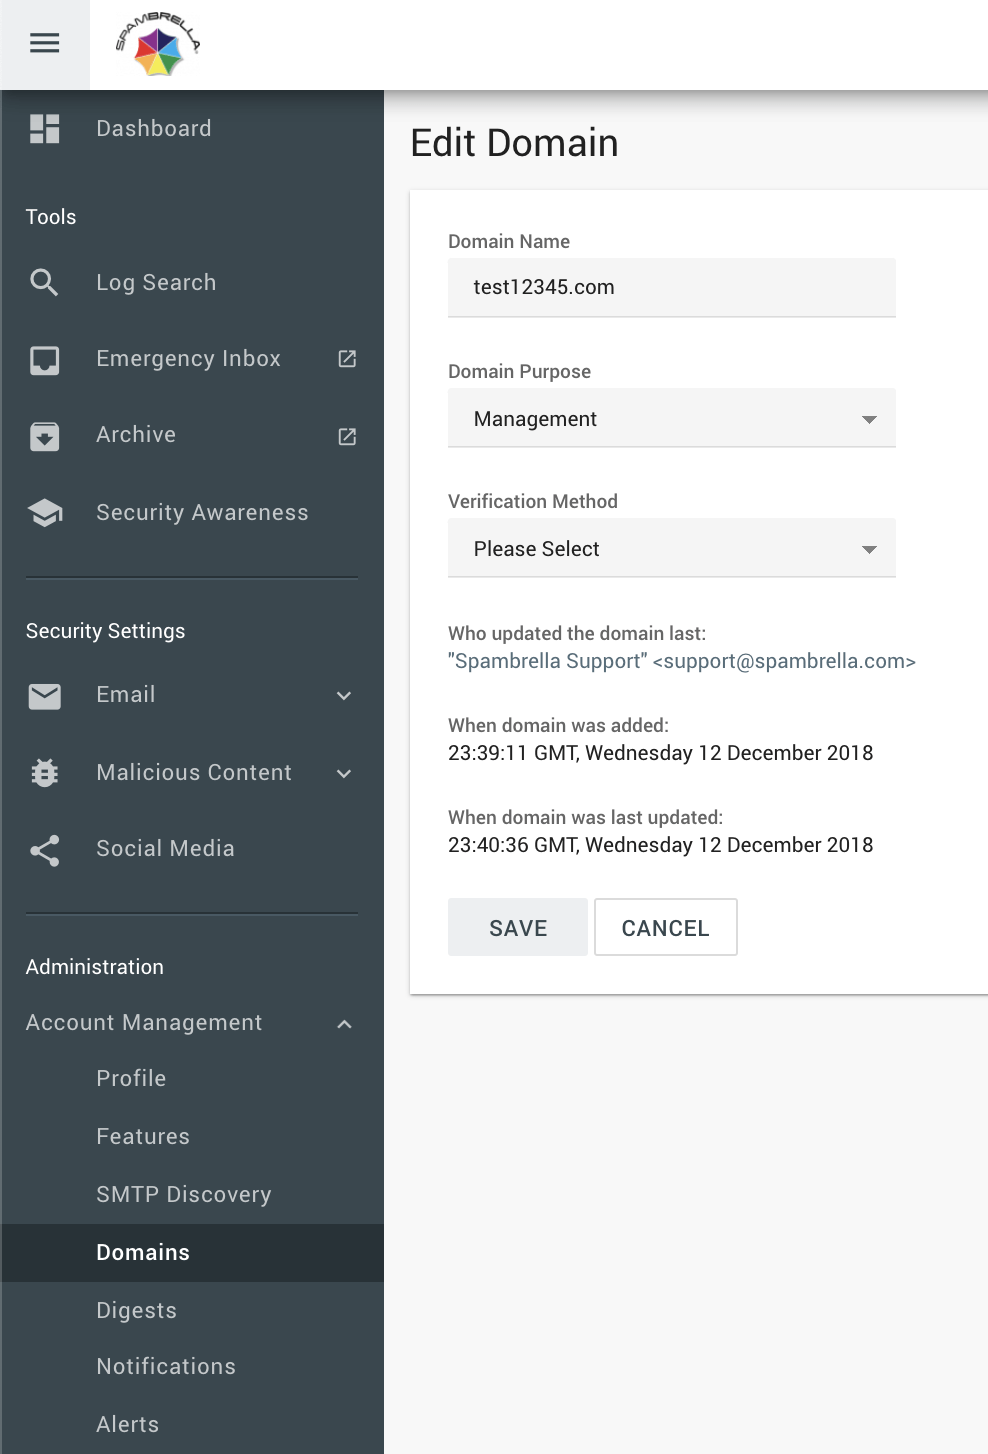The image size is (988, 1454).
Task: Click the Malicious Content bug icon
Action: pos(44,773)
